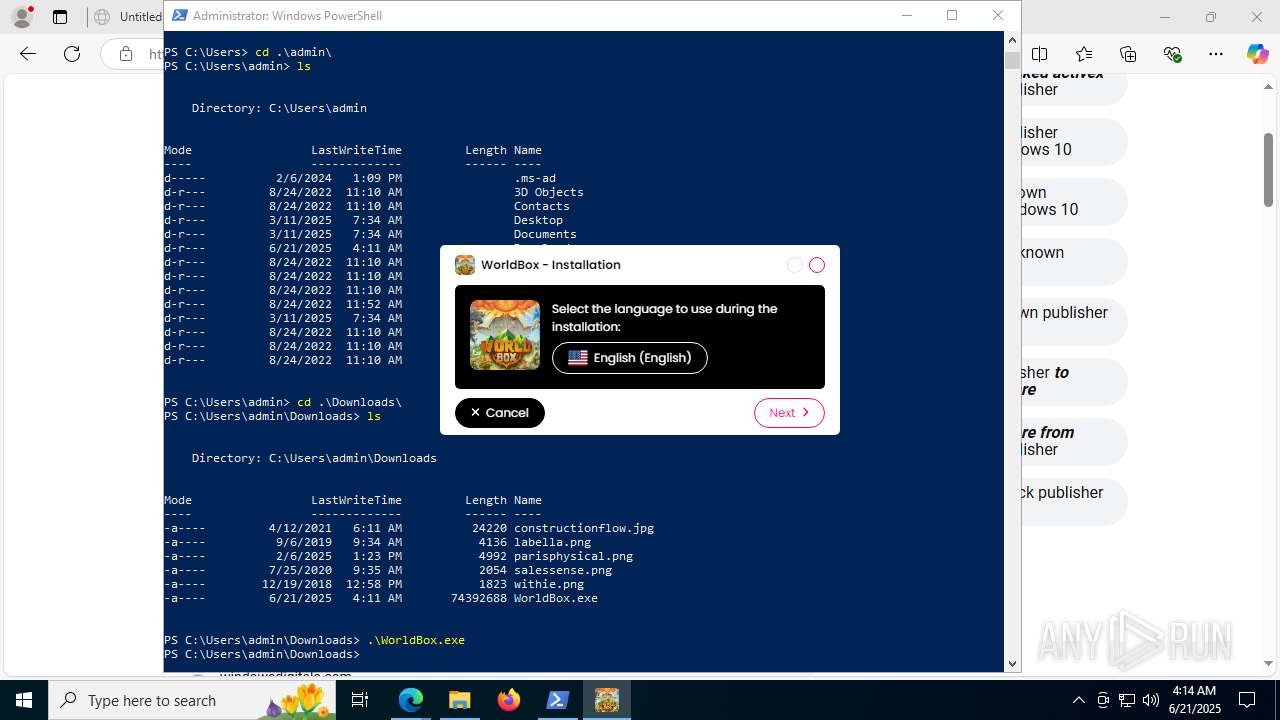This screenshot has height=720, width=1280.
Task: Click the taskbar search box
Action: tap(194, 700)
